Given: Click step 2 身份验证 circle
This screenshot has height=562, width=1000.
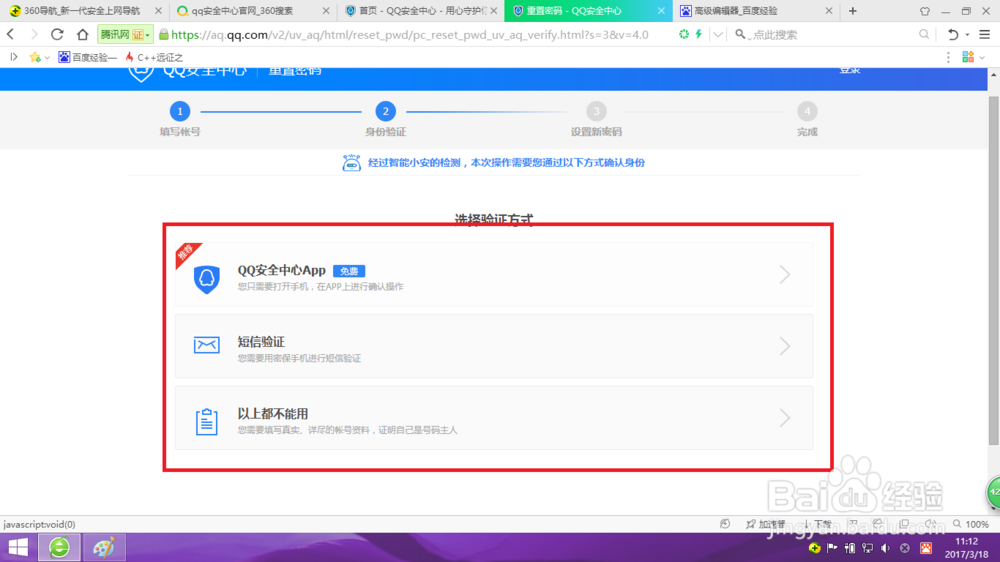Looking at the screenshot, I should [x=385, y=112].
